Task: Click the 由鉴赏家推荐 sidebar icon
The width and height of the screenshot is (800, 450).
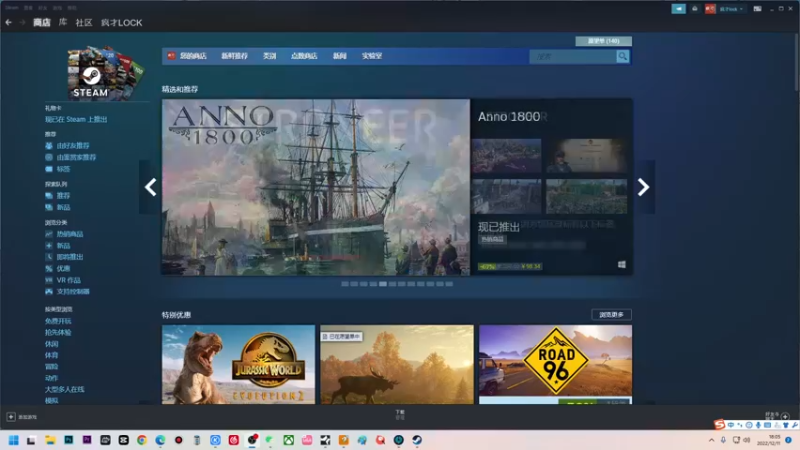Action: tap(48, 157)
